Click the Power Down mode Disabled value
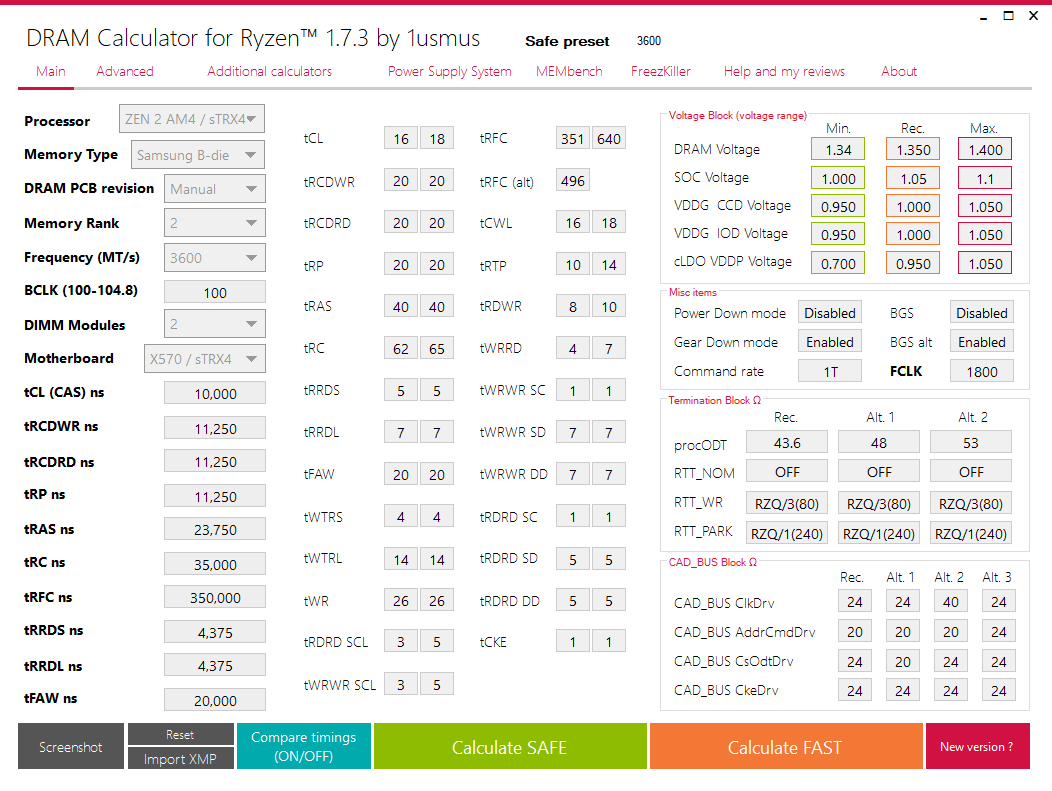1052x791 pixels. tap(830, 313)
